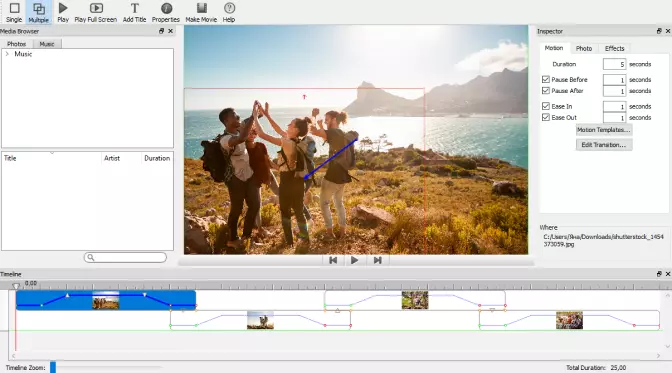Viewport: 672px width, 373px height.
Task: Toggle the Pause After checkbox
Action: coord(546,90)
